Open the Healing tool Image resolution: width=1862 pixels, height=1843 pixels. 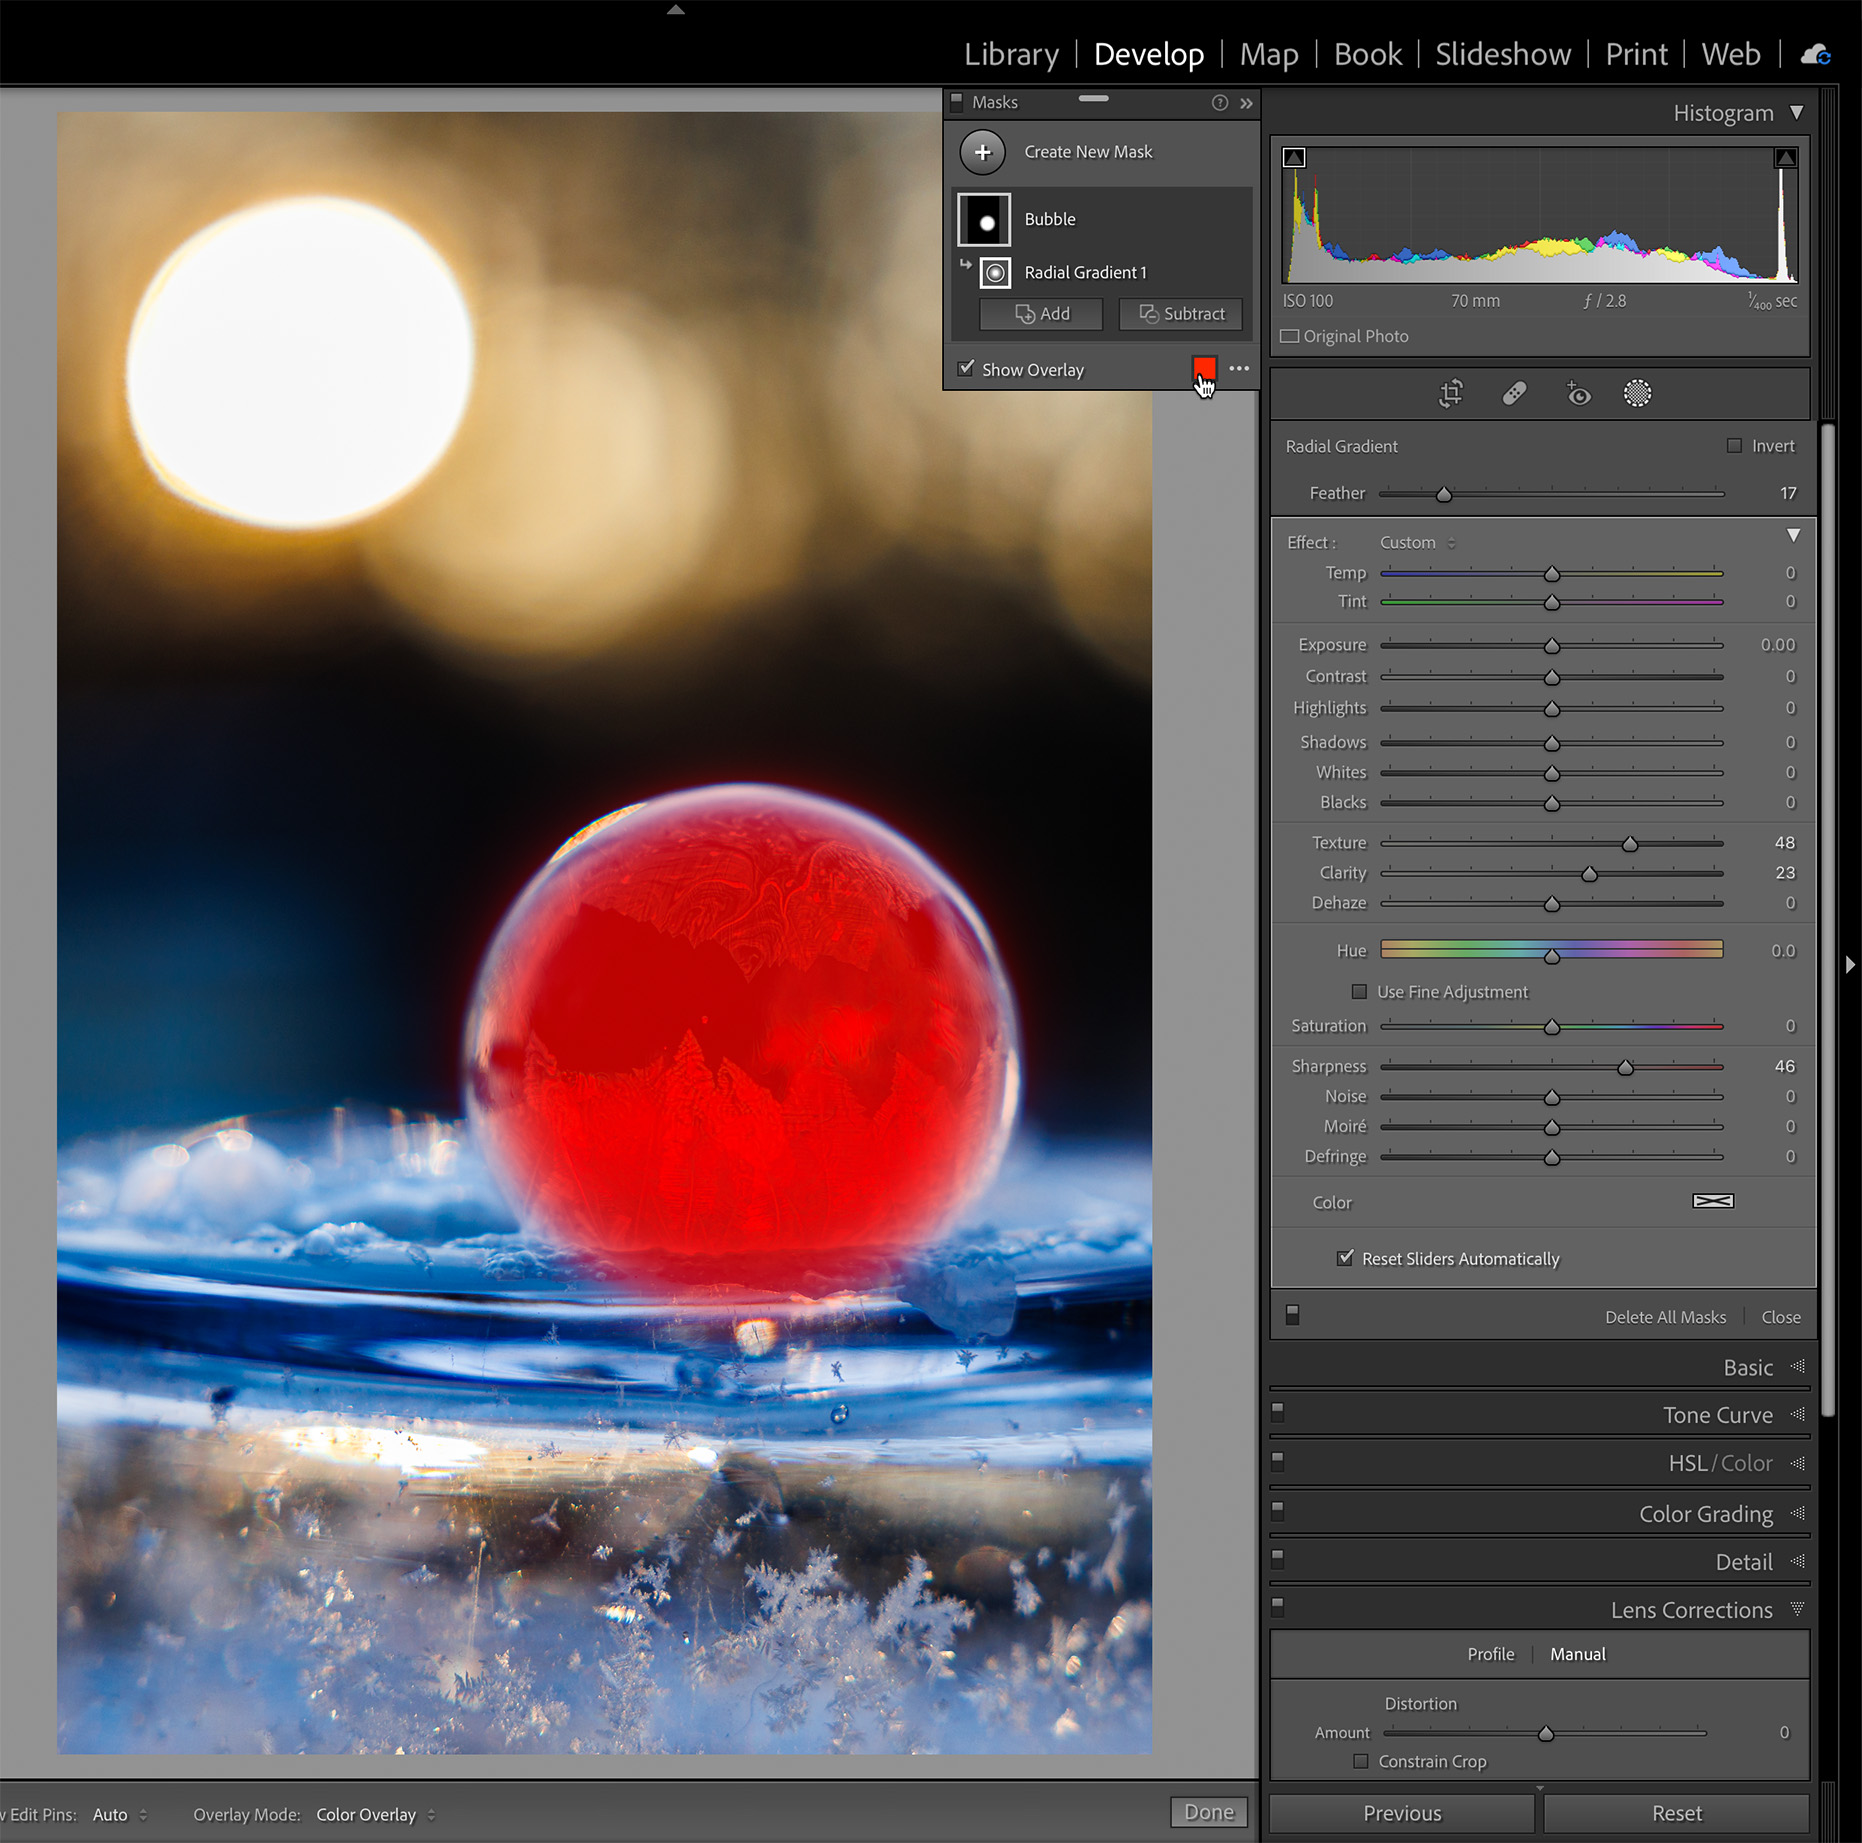click(1513, 393)
